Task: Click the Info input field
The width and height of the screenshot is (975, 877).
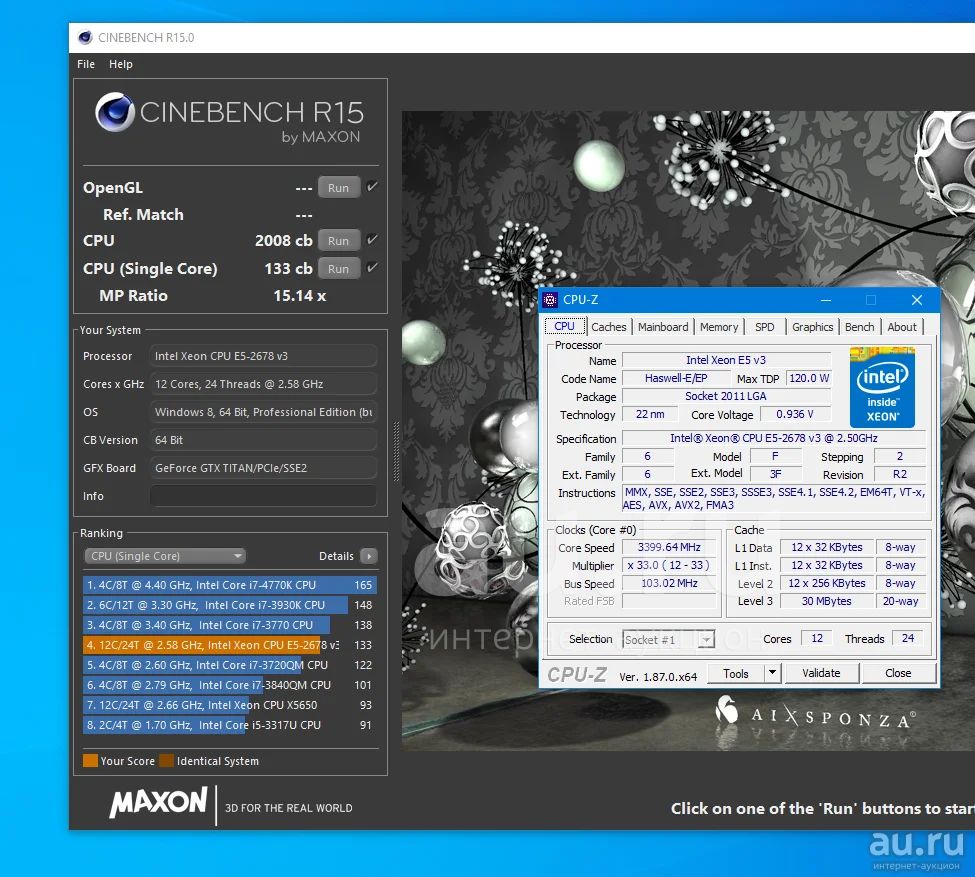Action: tap(263, 496)
